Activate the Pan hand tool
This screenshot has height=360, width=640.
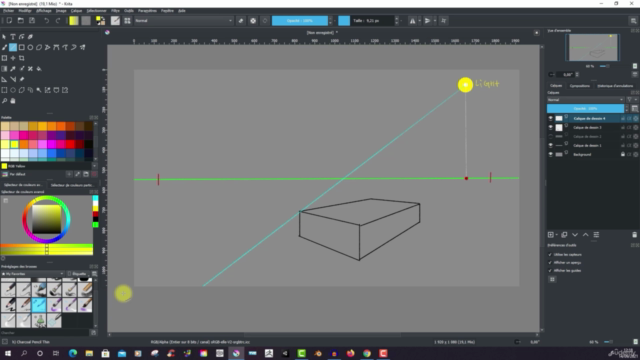coord(13,100)
